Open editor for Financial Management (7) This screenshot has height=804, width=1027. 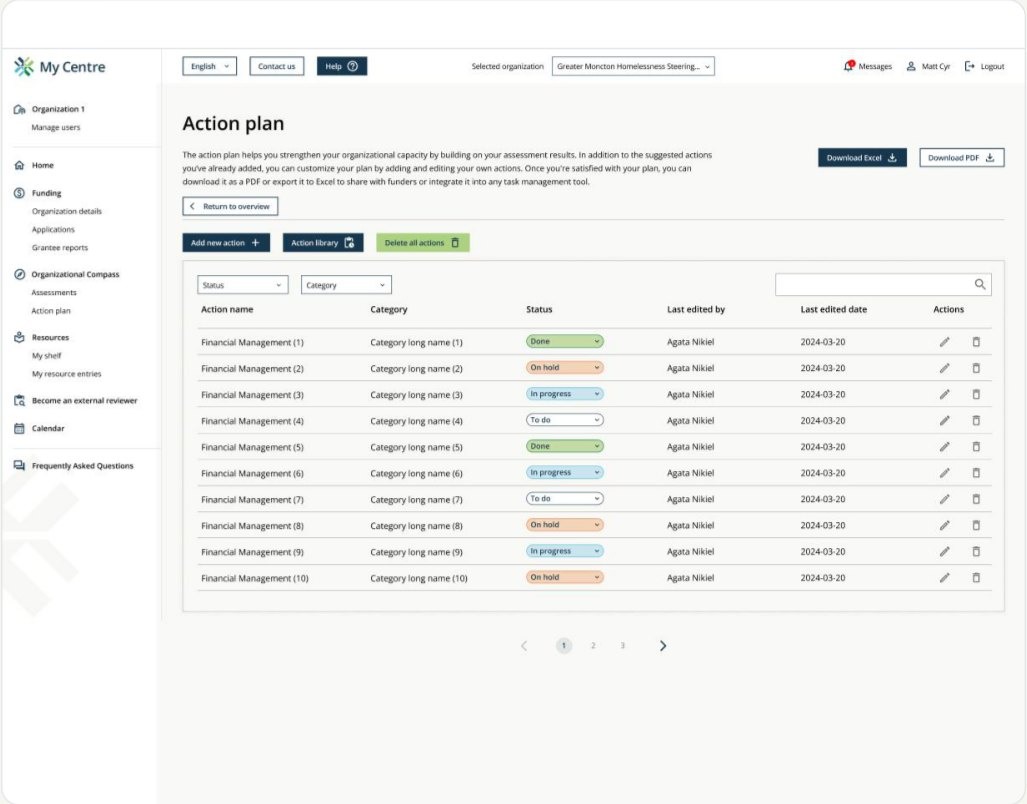click(944, 499)
